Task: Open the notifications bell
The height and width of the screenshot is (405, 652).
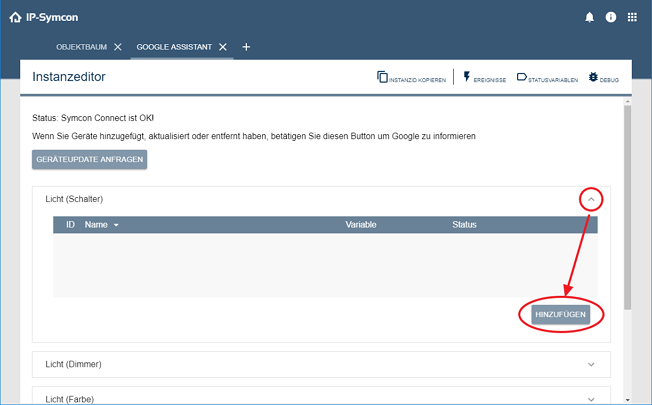Action: click(x=589, y=17)
